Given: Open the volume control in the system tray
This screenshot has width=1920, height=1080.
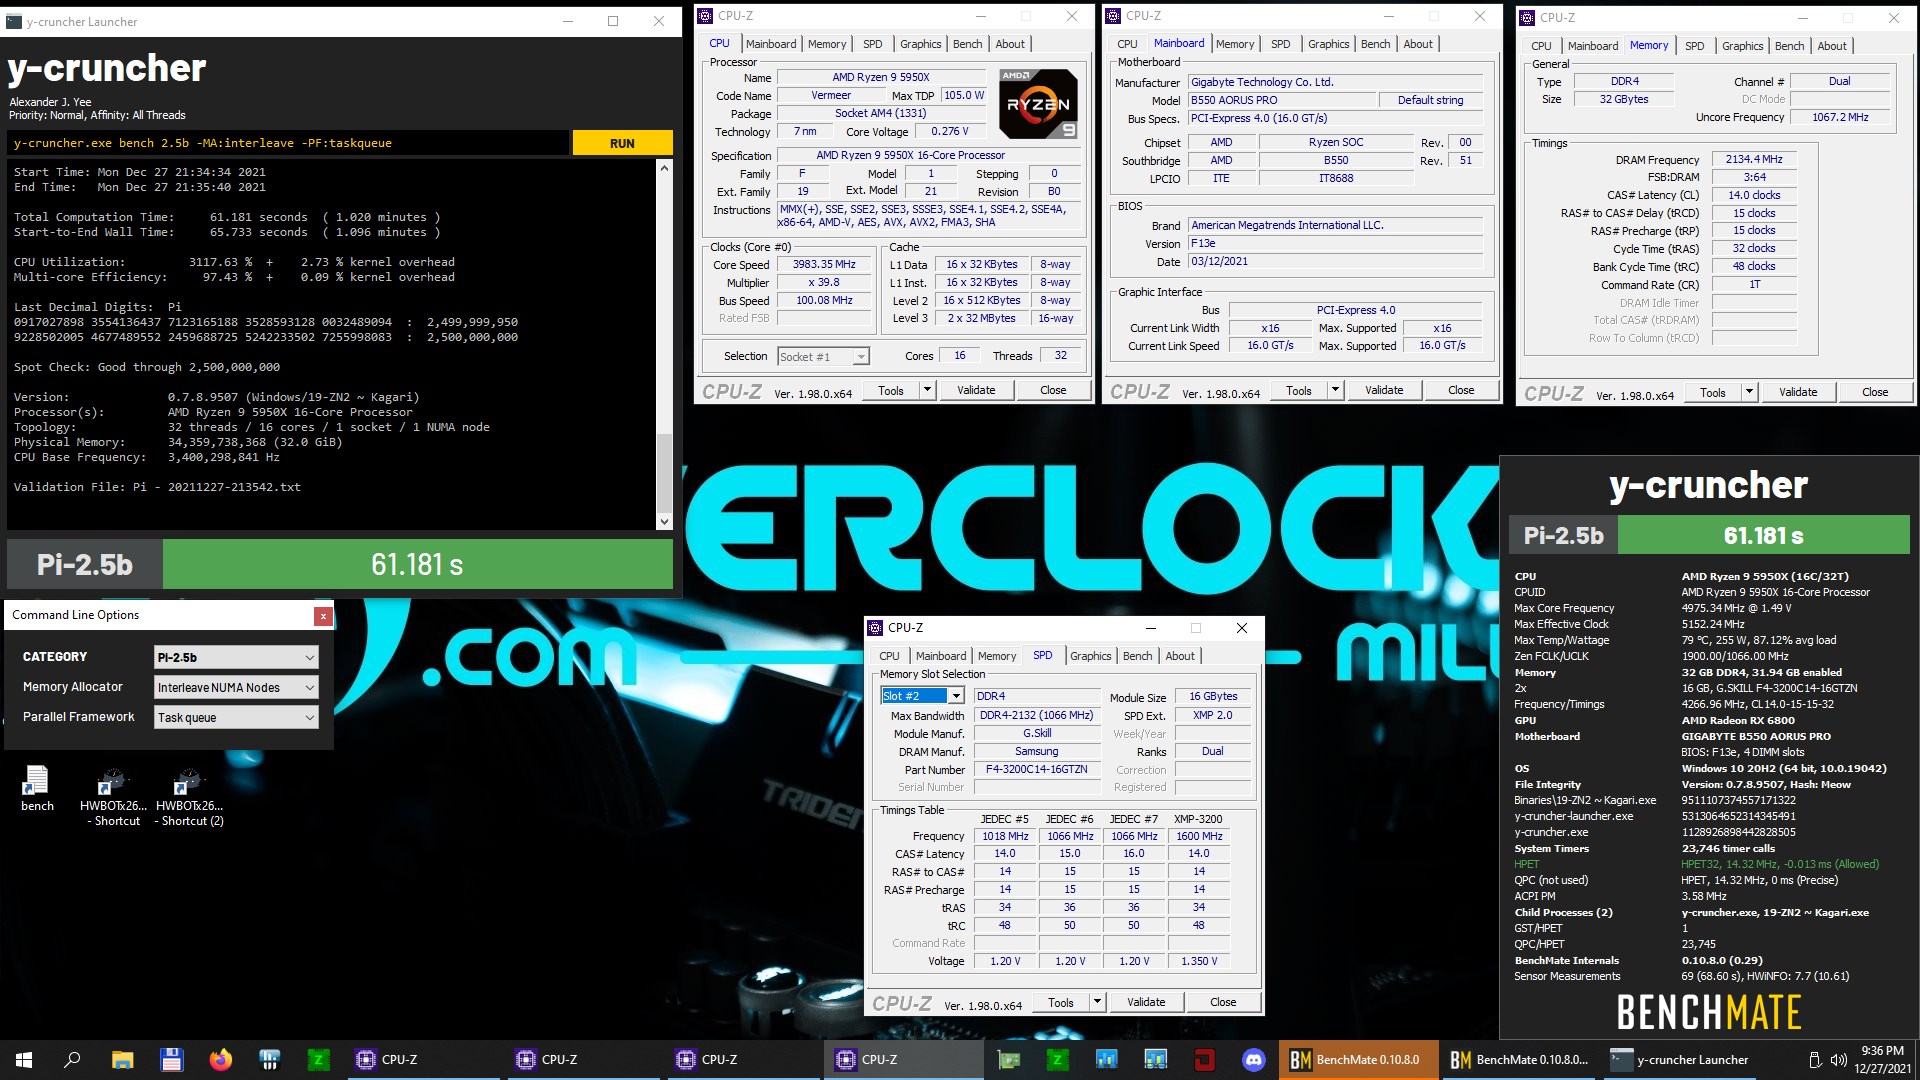Looking at the screenshot, I should coord(1840,1059).
